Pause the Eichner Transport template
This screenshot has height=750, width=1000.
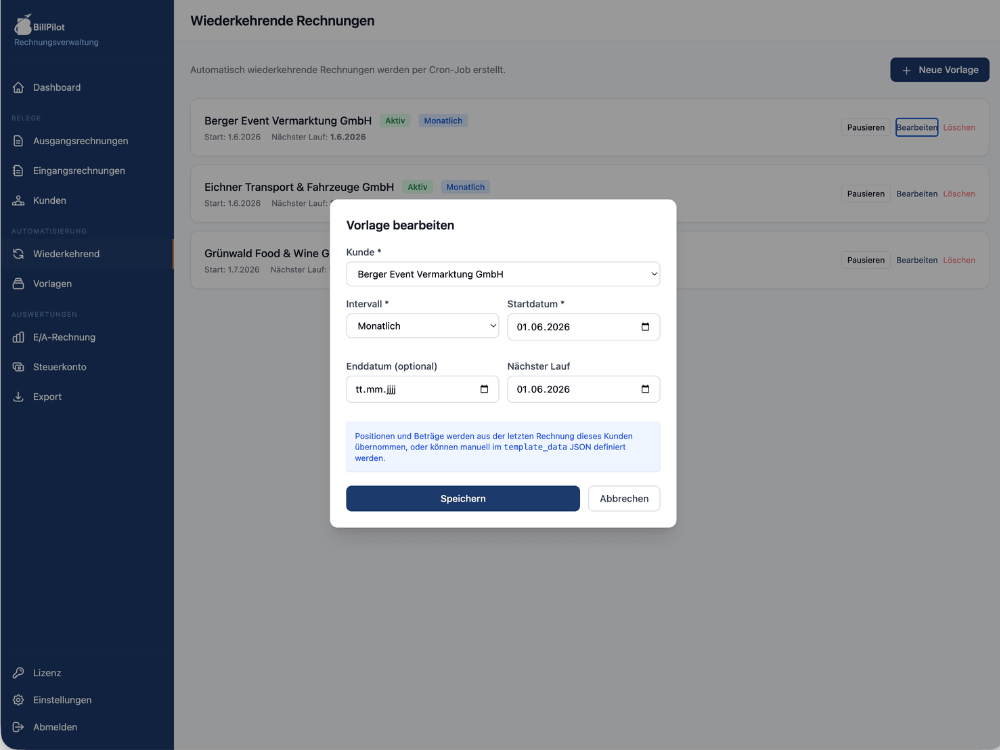(x=865, y=194)
